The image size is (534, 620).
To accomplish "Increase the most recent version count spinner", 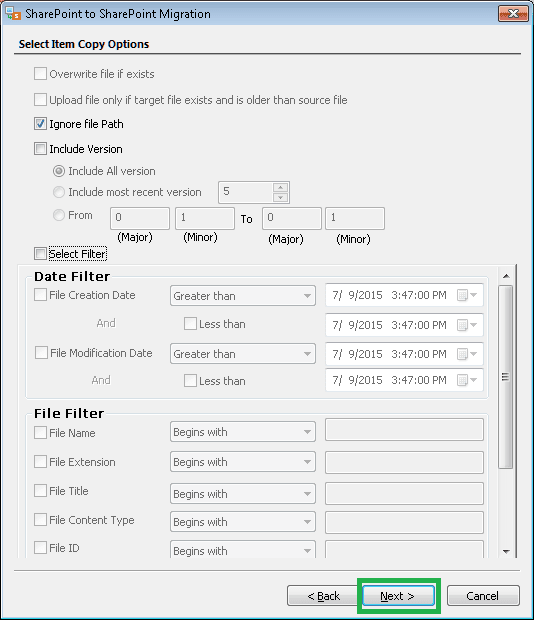I will click(280, 187).
